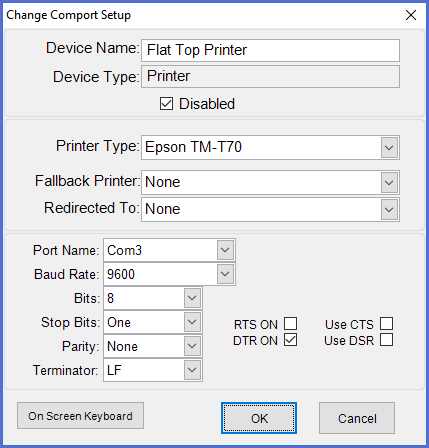Check the Use DSR option
The height and width of the screenshot is (448, 429).
(386, 340)
